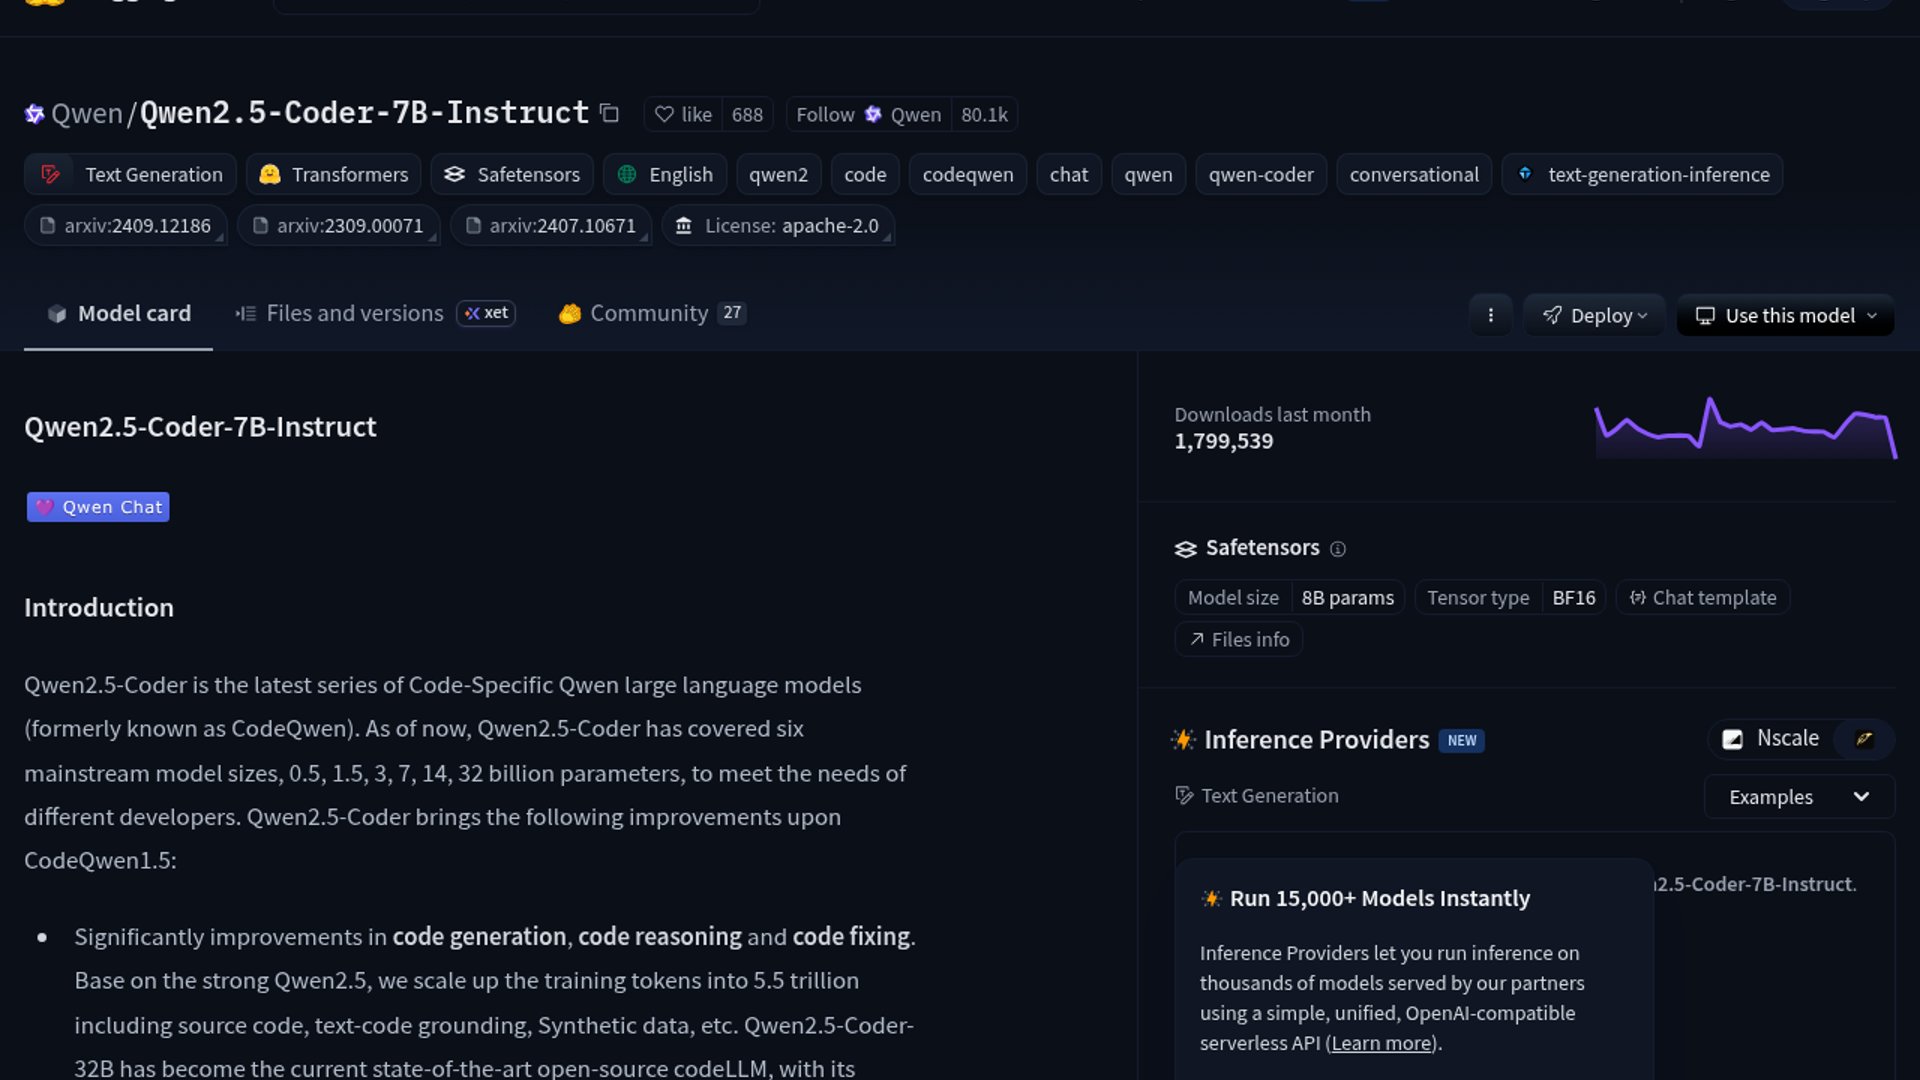Image resolution: width=1920 pixels, height=1080 pixels.
Task: Click the Nscale provider settings icon
Action: (x=1864, y=739)
